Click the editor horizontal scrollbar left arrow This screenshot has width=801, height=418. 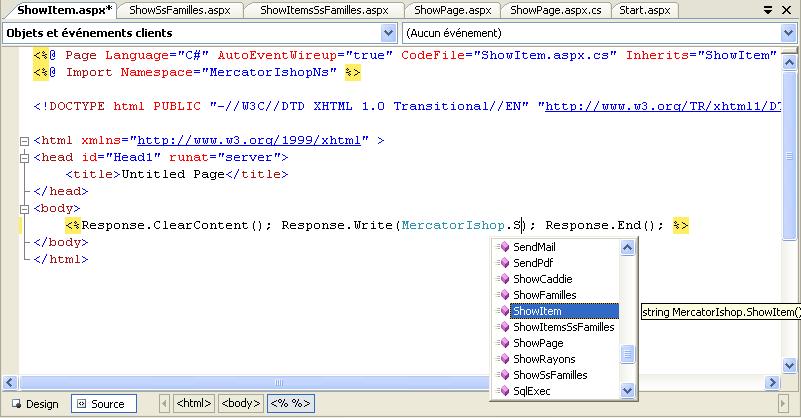[10, 382]
